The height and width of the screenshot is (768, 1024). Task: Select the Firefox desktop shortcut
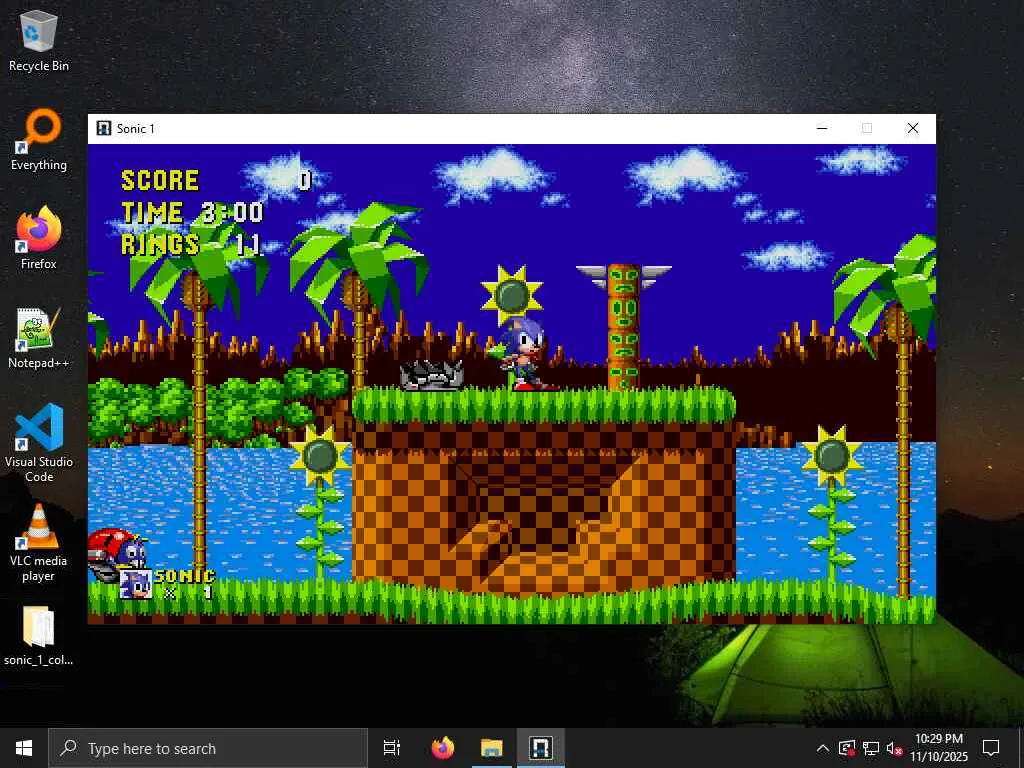coord(39,239)
